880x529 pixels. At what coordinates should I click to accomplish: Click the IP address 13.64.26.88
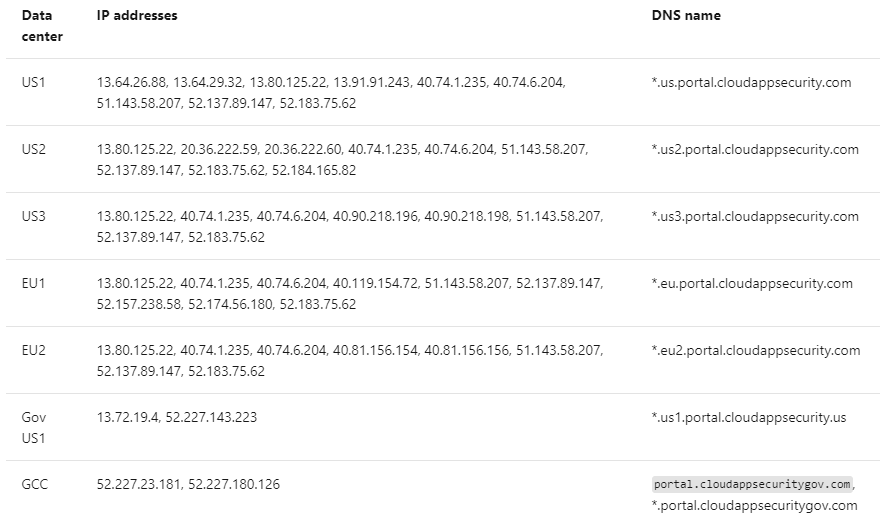pos(131,83)
